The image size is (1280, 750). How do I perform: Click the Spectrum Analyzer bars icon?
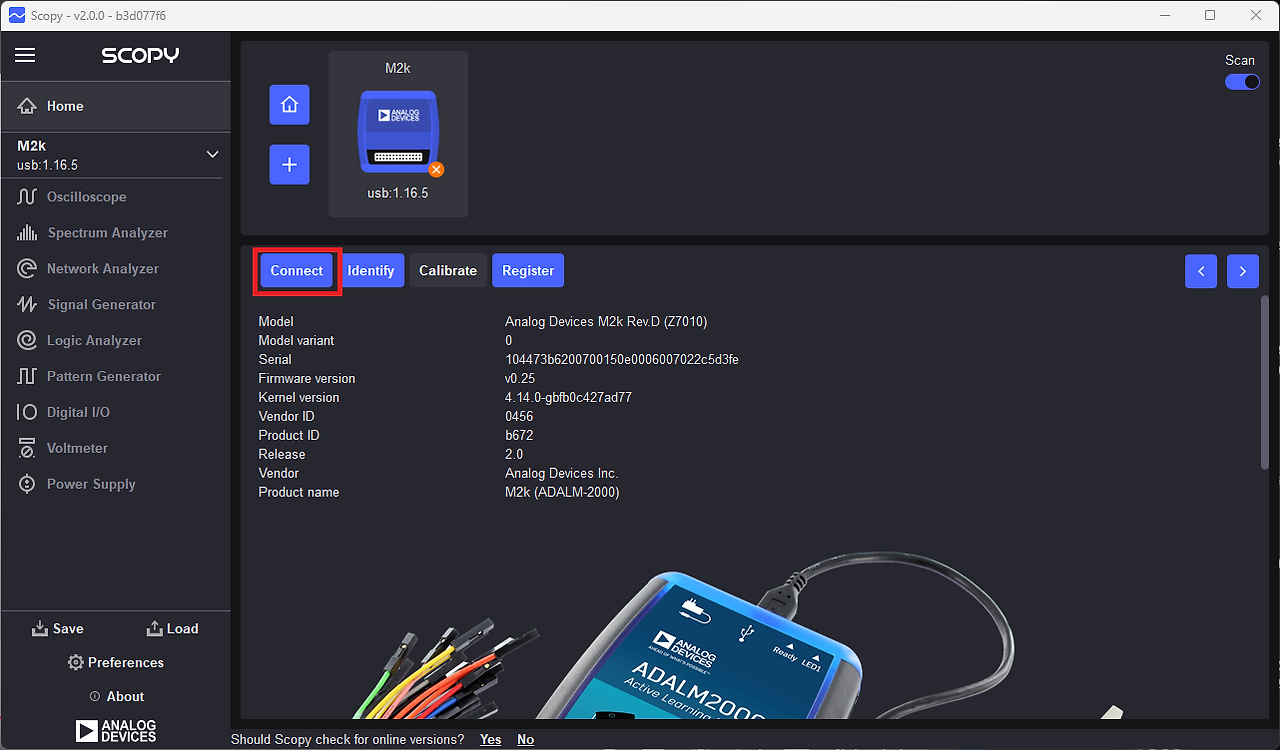(27, 233)
